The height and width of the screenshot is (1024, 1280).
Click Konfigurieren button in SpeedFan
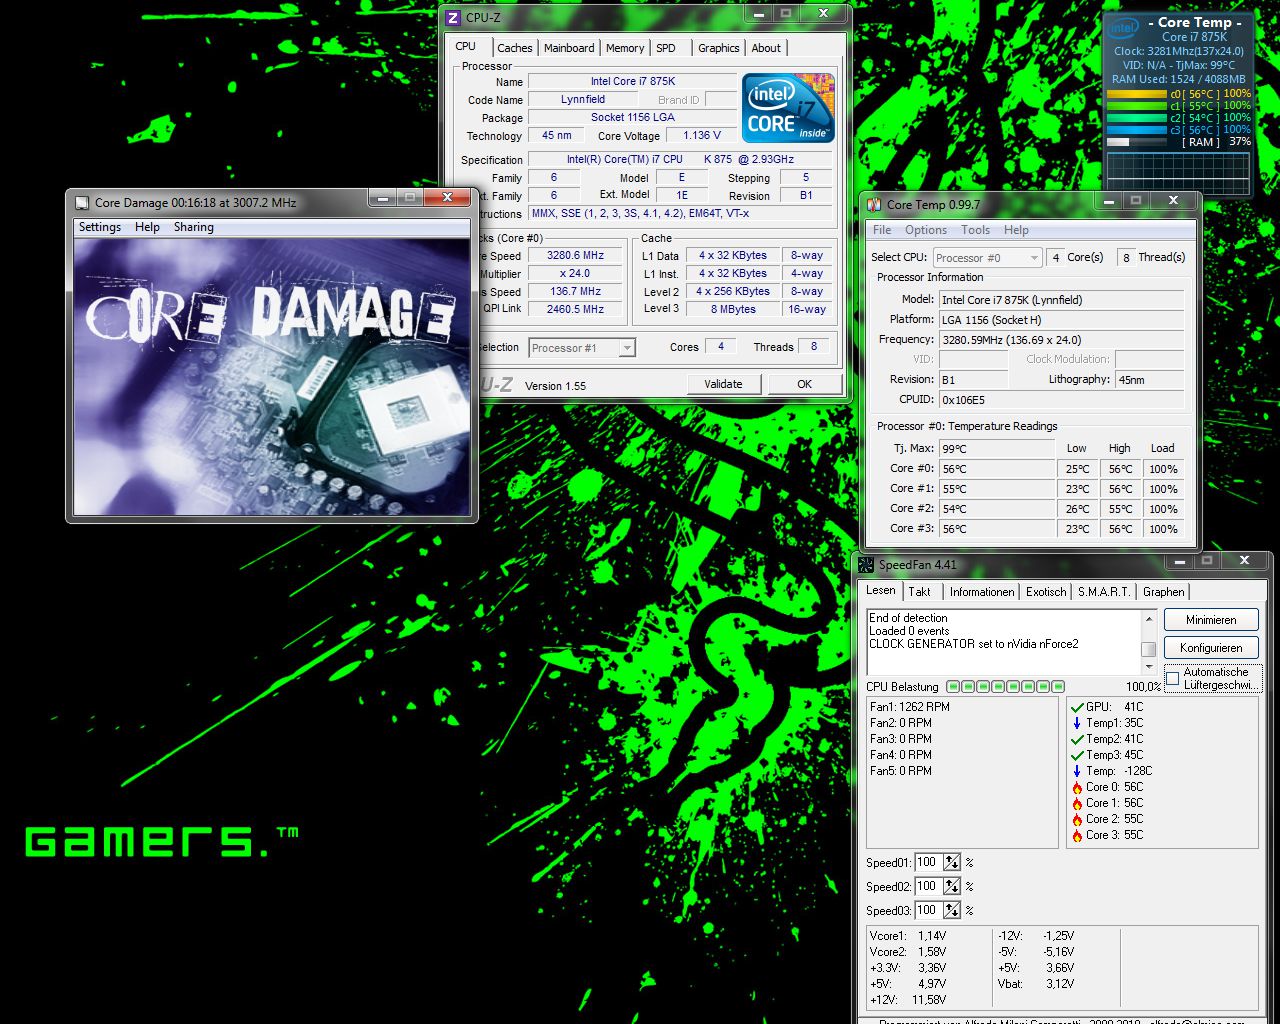[x=1211, y=648]
